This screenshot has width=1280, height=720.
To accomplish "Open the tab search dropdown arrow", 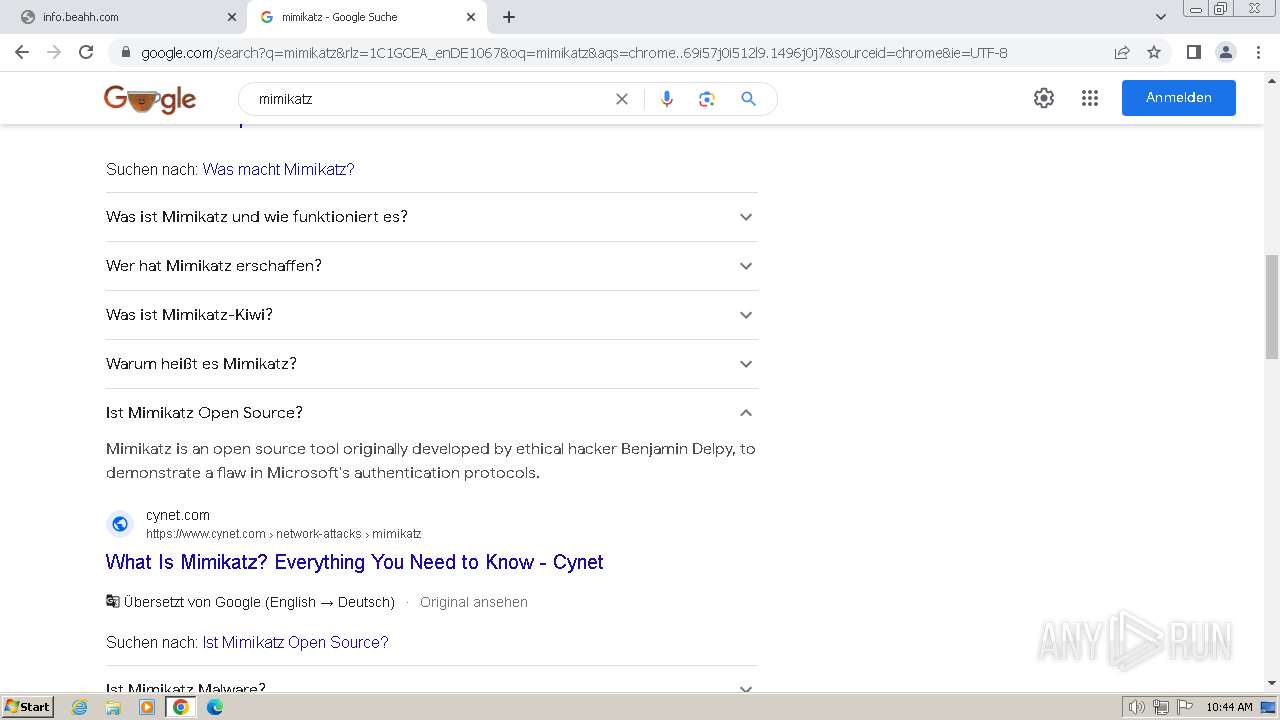I will coord(1160,17).
